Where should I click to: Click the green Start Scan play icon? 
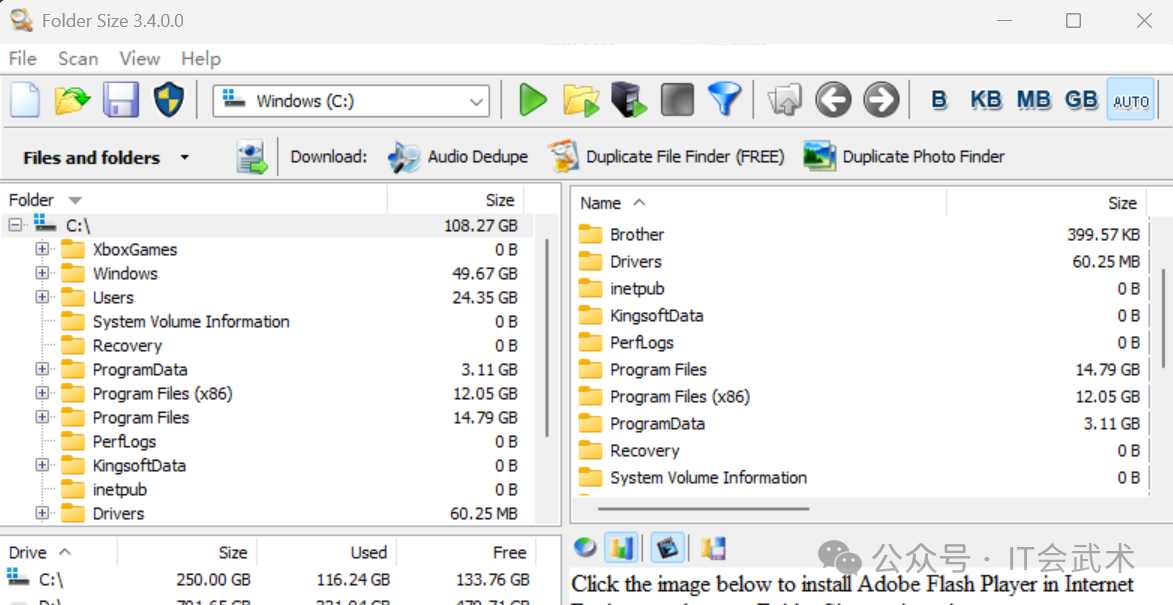pos(533,100)
